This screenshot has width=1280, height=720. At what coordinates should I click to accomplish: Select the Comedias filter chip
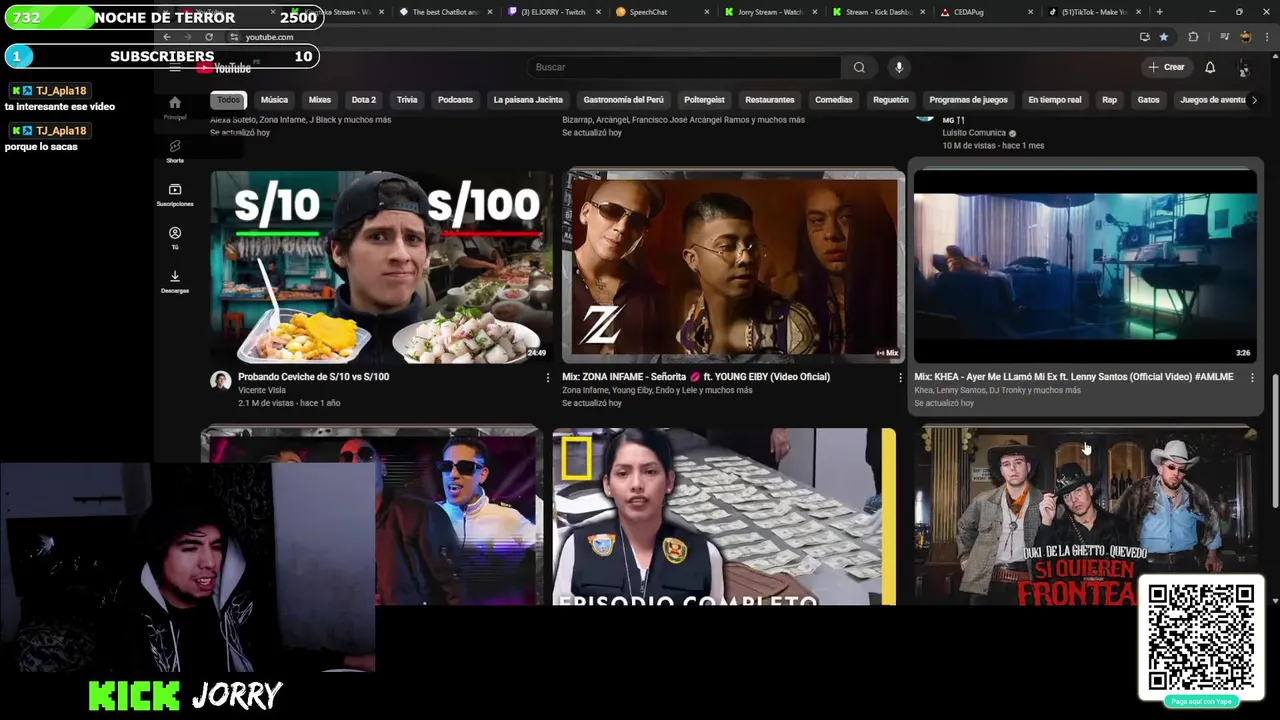[x=834, y=100]
